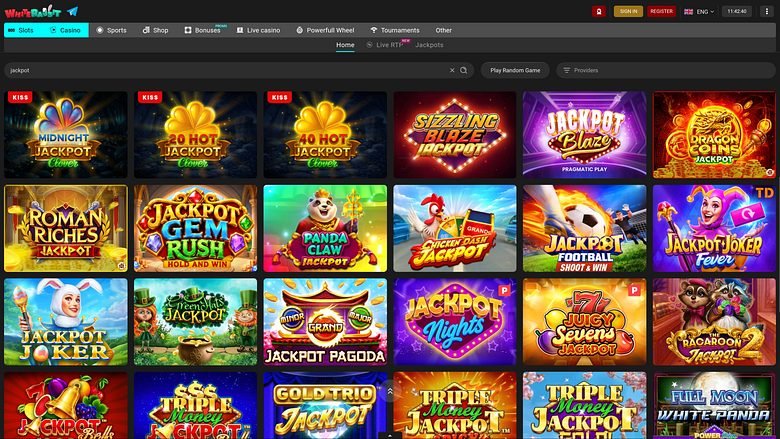The height and width of the screenshot is (439, 780).
Task: Click the UK flag language icon
Action: click(688, 11)
